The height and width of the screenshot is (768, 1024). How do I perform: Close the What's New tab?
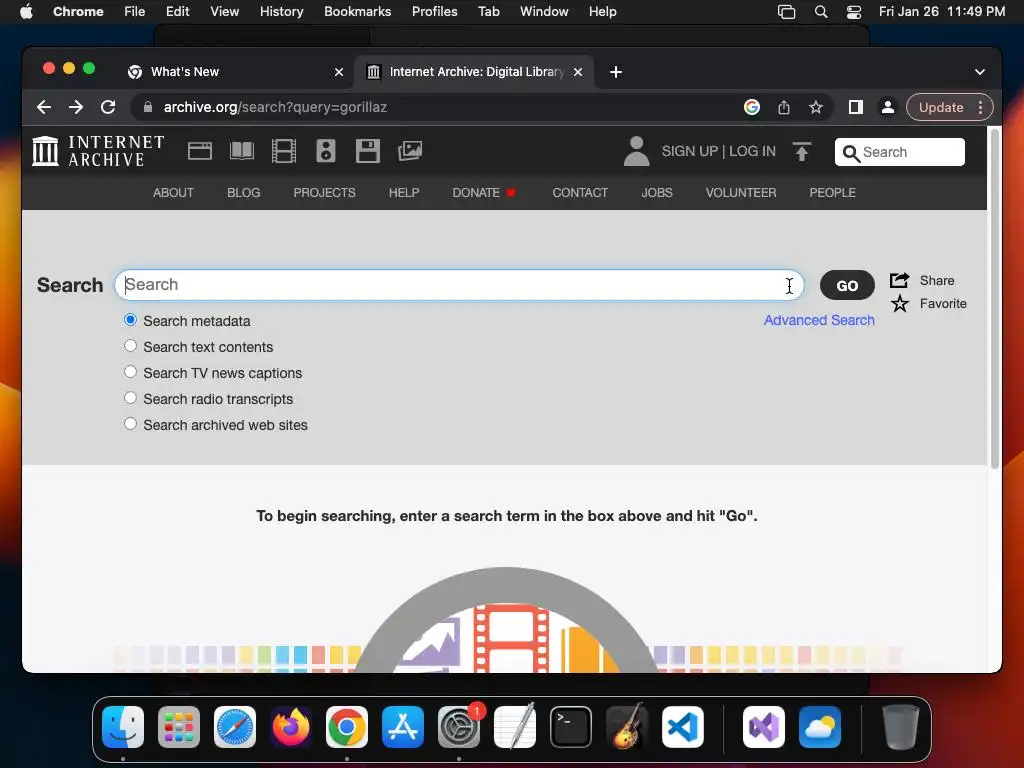339,72
